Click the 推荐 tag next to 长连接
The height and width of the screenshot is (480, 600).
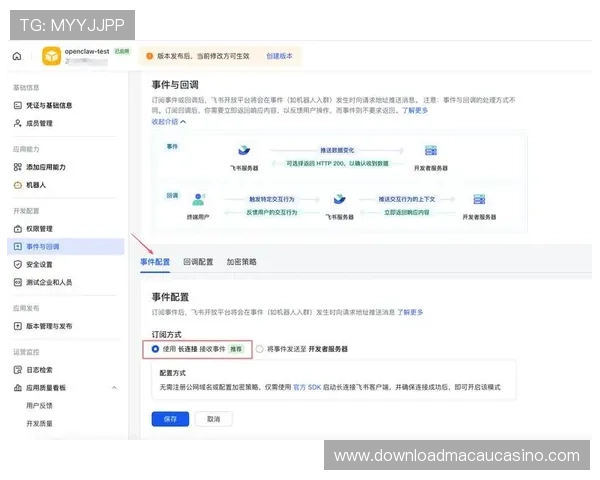(236, 349)
